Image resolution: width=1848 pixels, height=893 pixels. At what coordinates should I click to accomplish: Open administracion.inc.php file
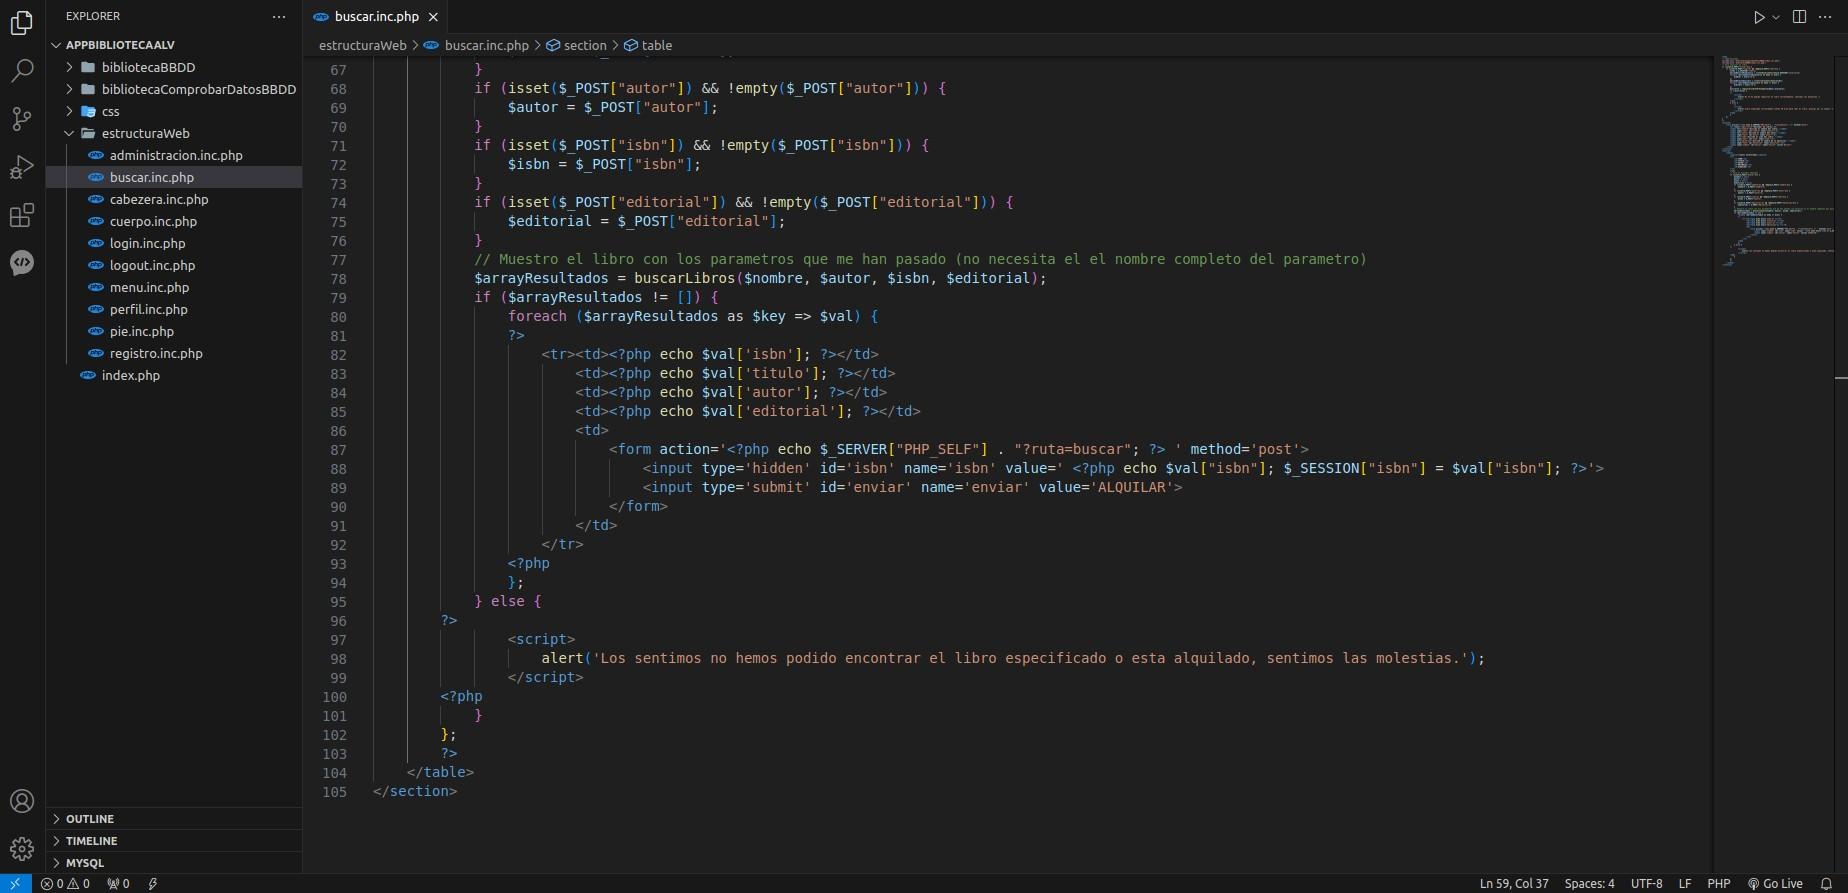pos(176,155)
